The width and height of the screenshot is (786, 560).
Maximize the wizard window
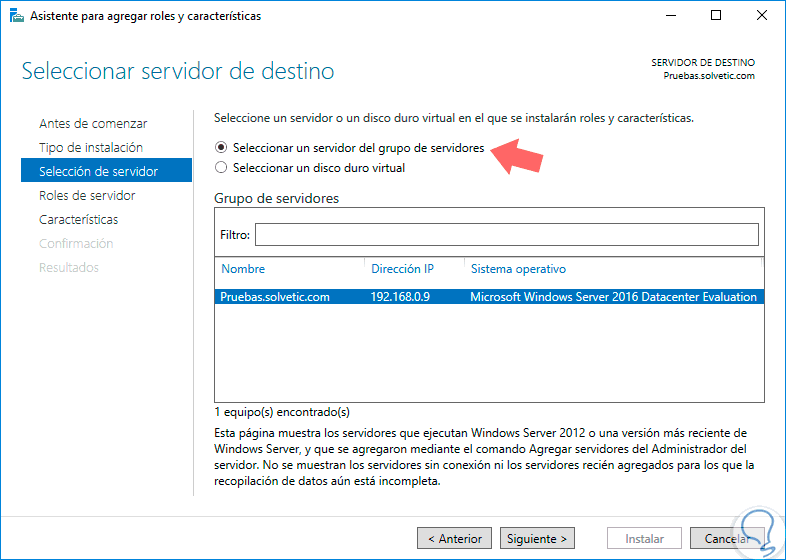click(x=716, y=16)
